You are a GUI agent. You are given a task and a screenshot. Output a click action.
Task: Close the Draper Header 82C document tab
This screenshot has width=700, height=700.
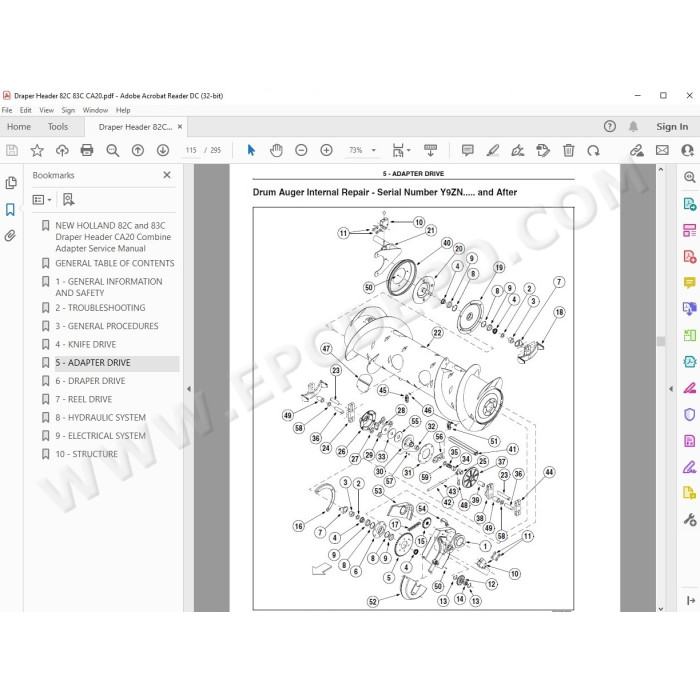(x=180, y=127)
